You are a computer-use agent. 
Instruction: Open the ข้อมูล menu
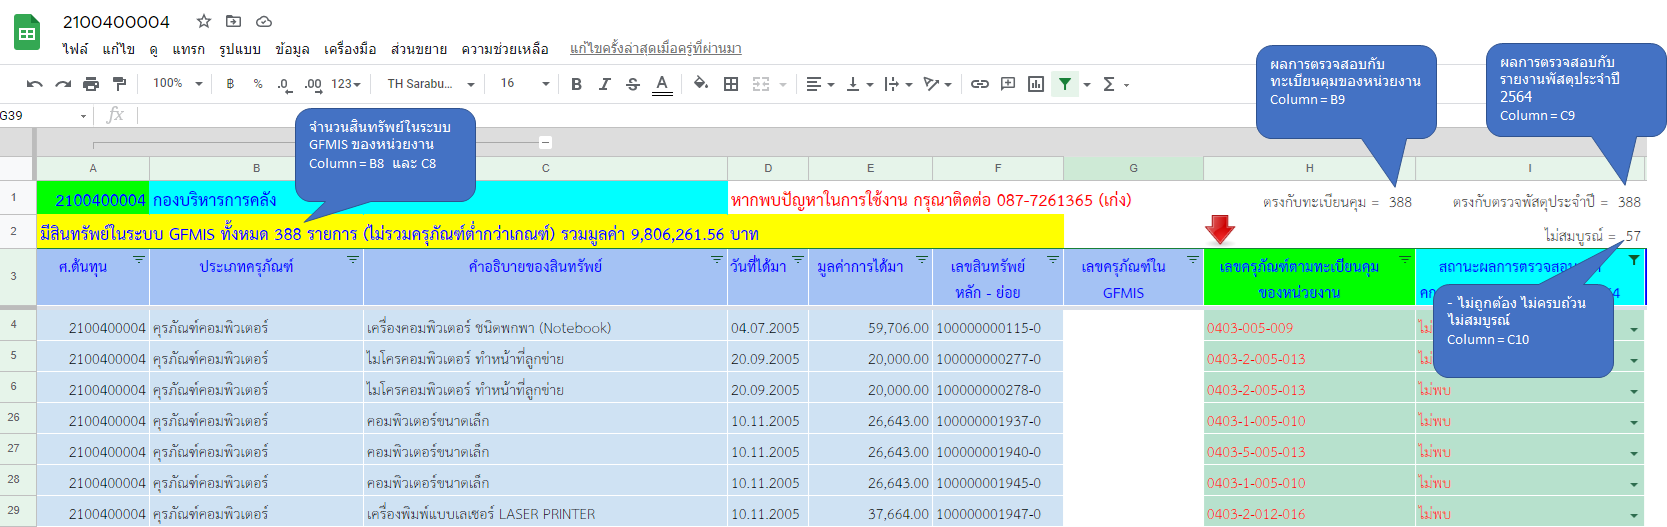[x=292, y=49]
